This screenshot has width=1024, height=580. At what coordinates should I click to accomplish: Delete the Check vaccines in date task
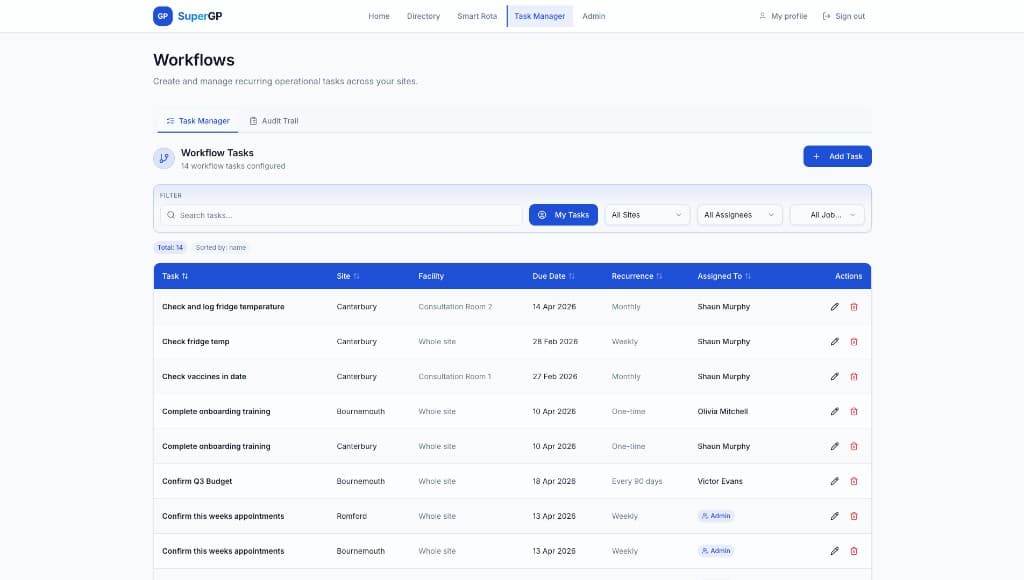click(854, 377)
